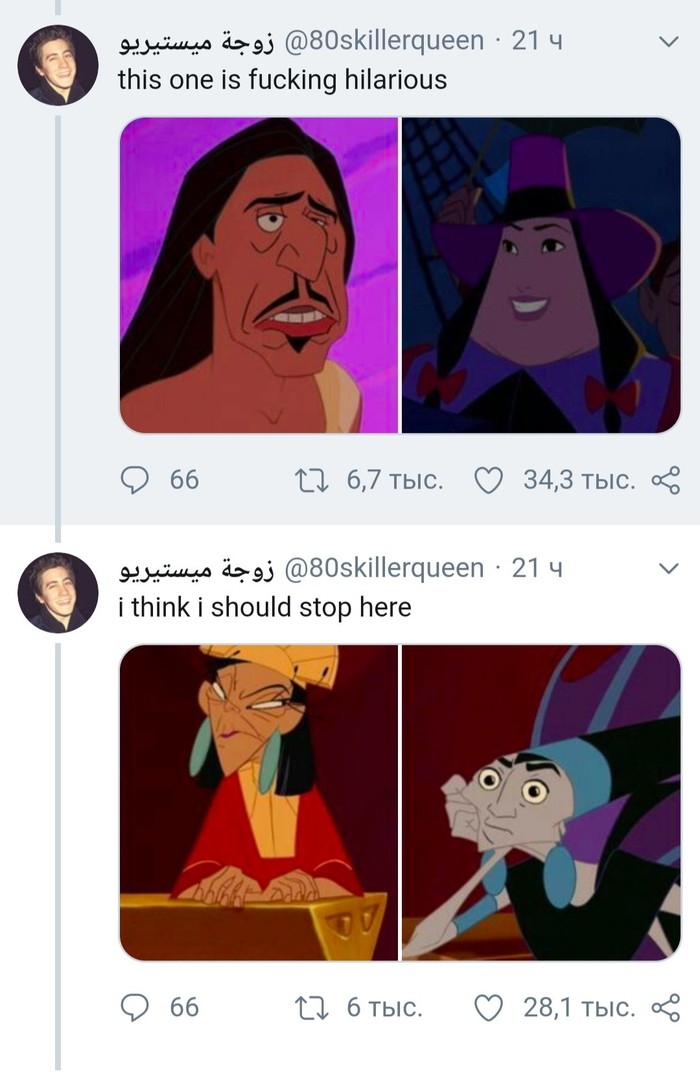
Task: Open profile avatar on first tweet
Action: pyautogui.click(x=57, y=65)
